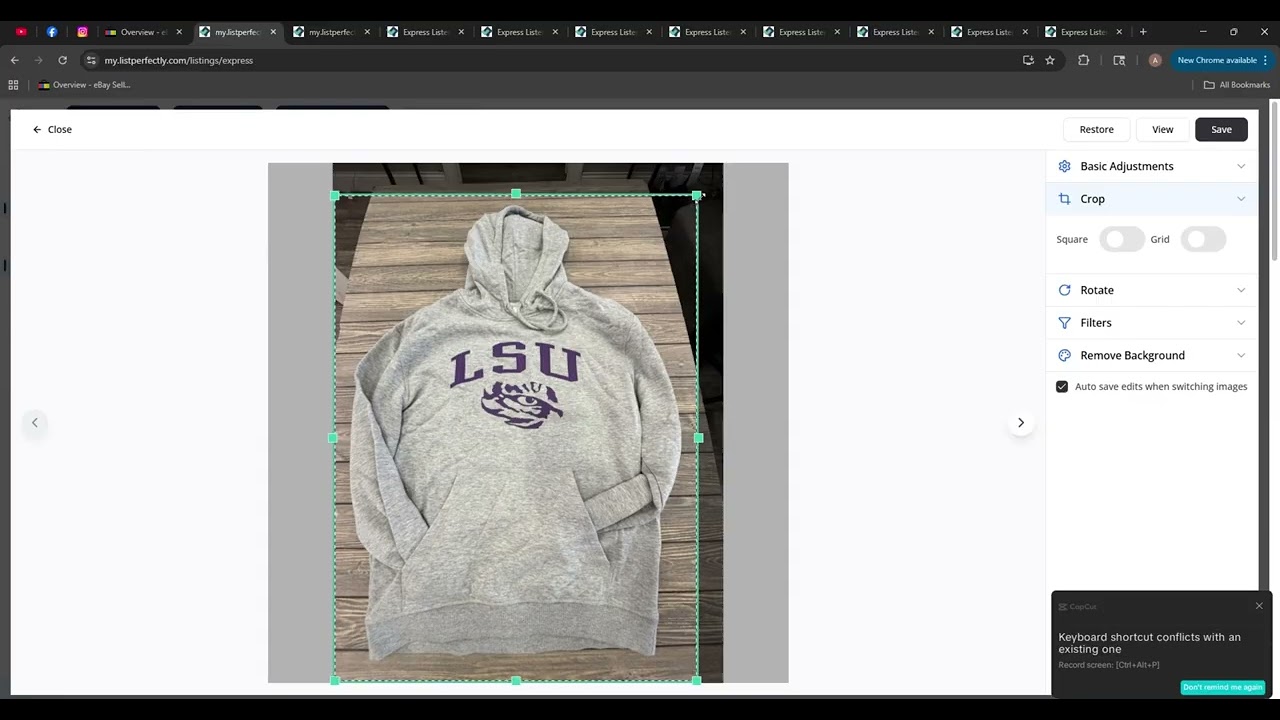Open the Chrome extensions puzzle icon

(1083, 60)
